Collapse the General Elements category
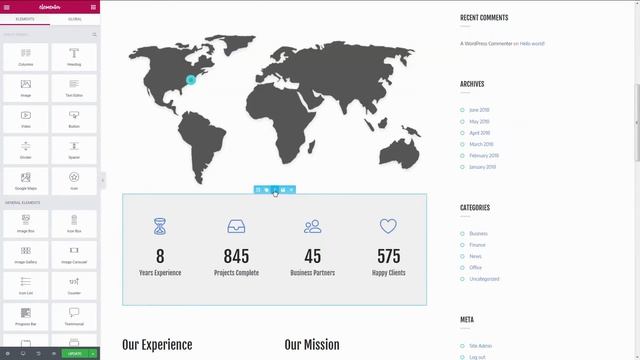This screenshot has width=640, height=360. tap(22, 202)
